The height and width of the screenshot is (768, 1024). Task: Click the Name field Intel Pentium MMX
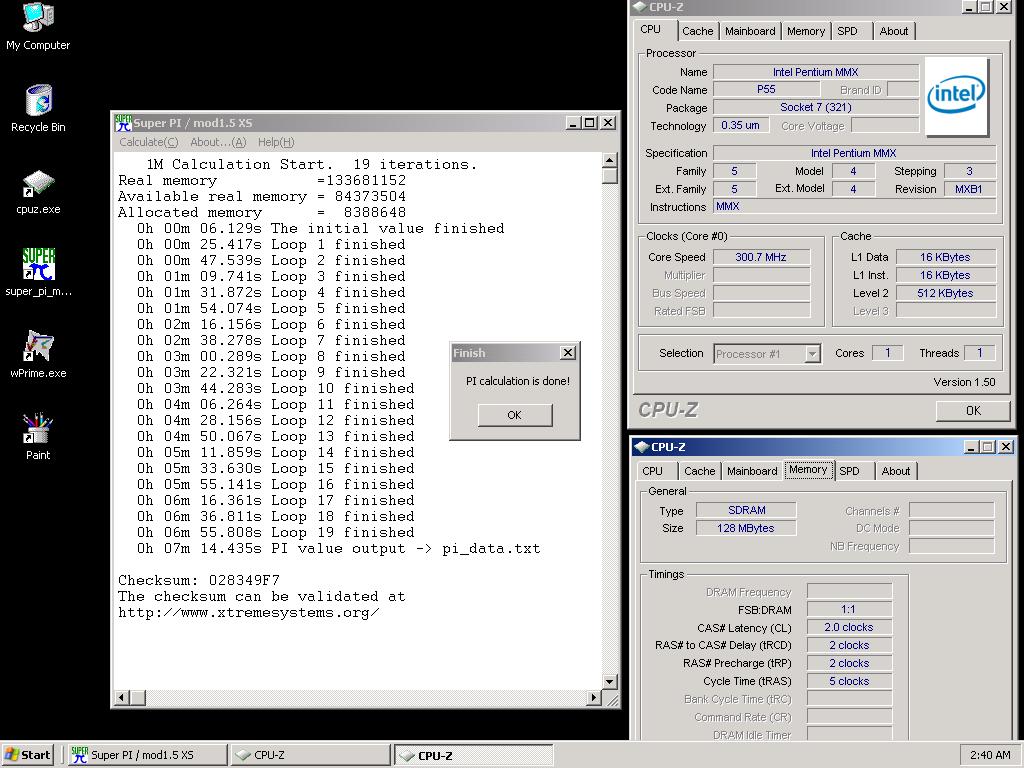point(816,72)
